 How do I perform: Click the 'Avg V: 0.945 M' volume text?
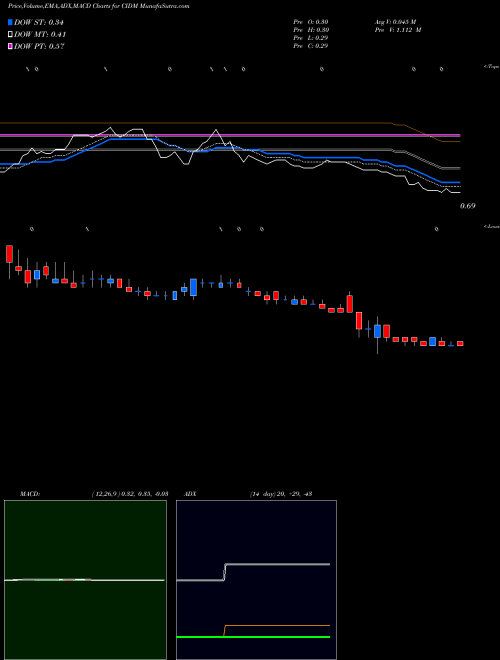pos(395,22)
